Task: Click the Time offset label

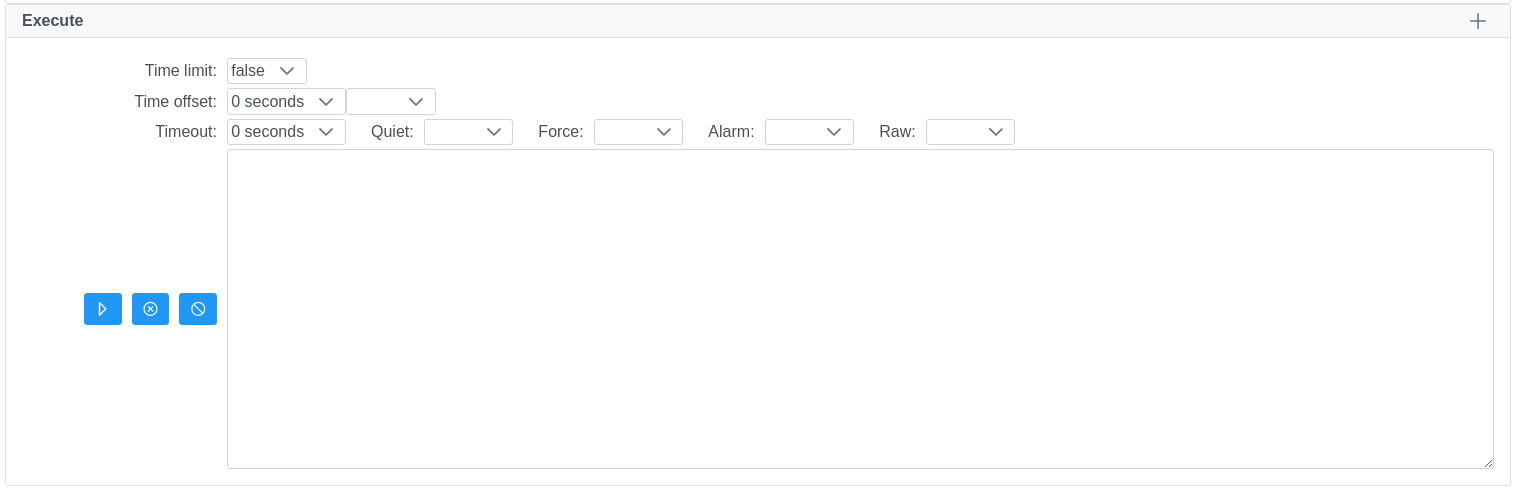Action: click(175, 102)
